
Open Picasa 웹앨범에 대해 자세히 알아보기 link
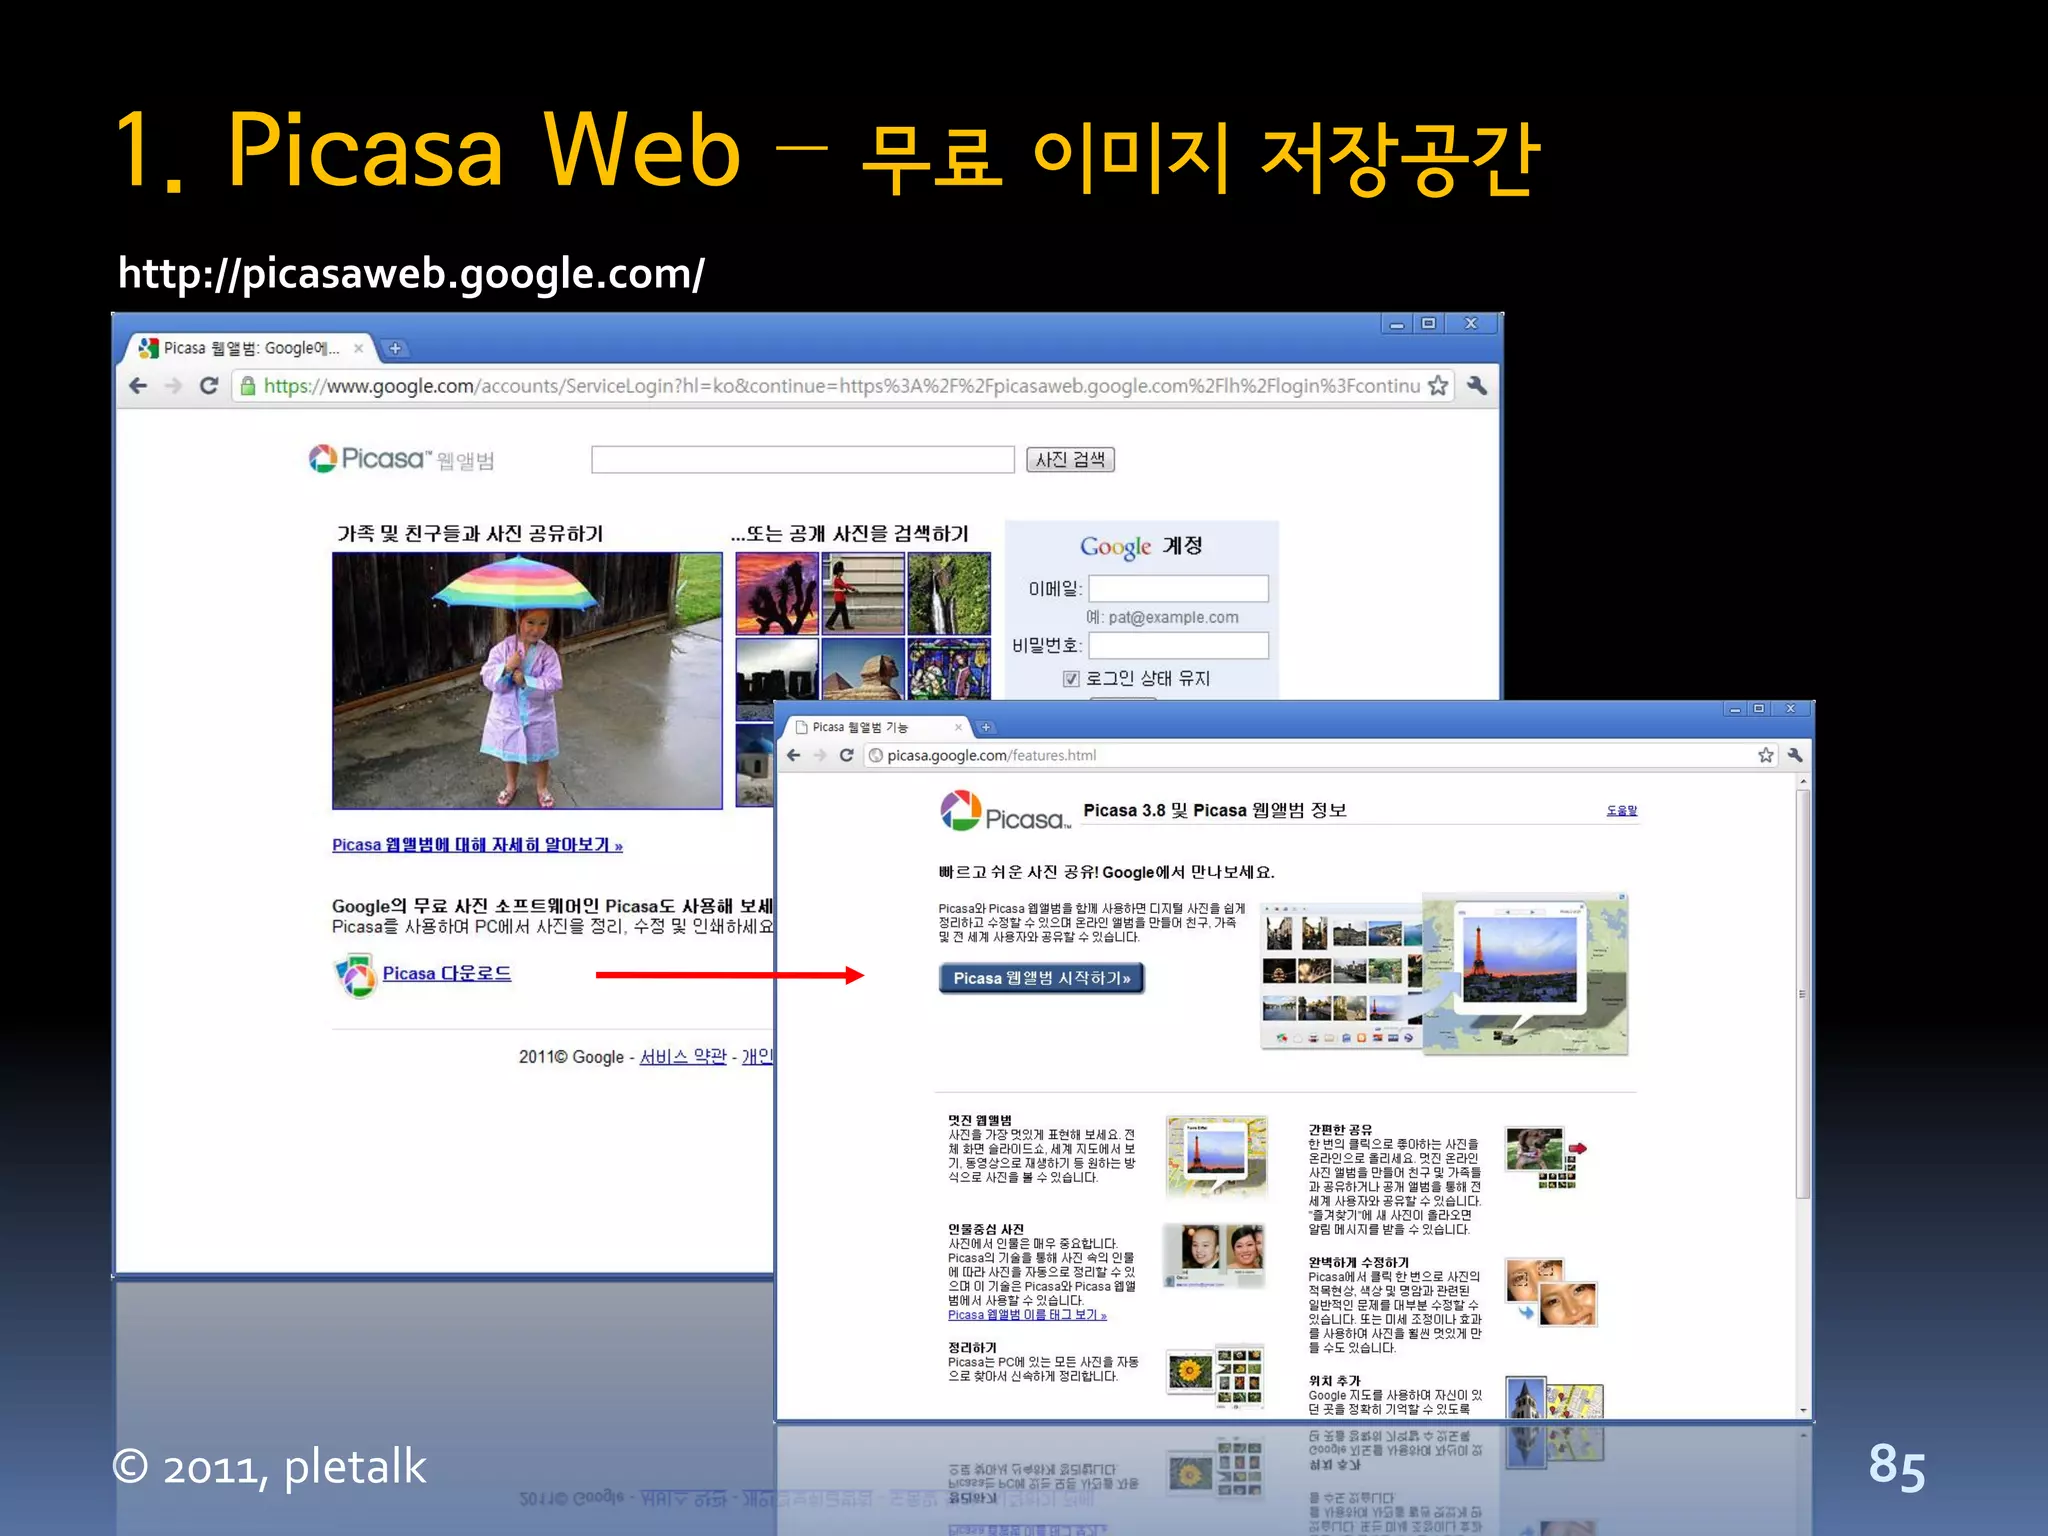[x=477, y=845]
